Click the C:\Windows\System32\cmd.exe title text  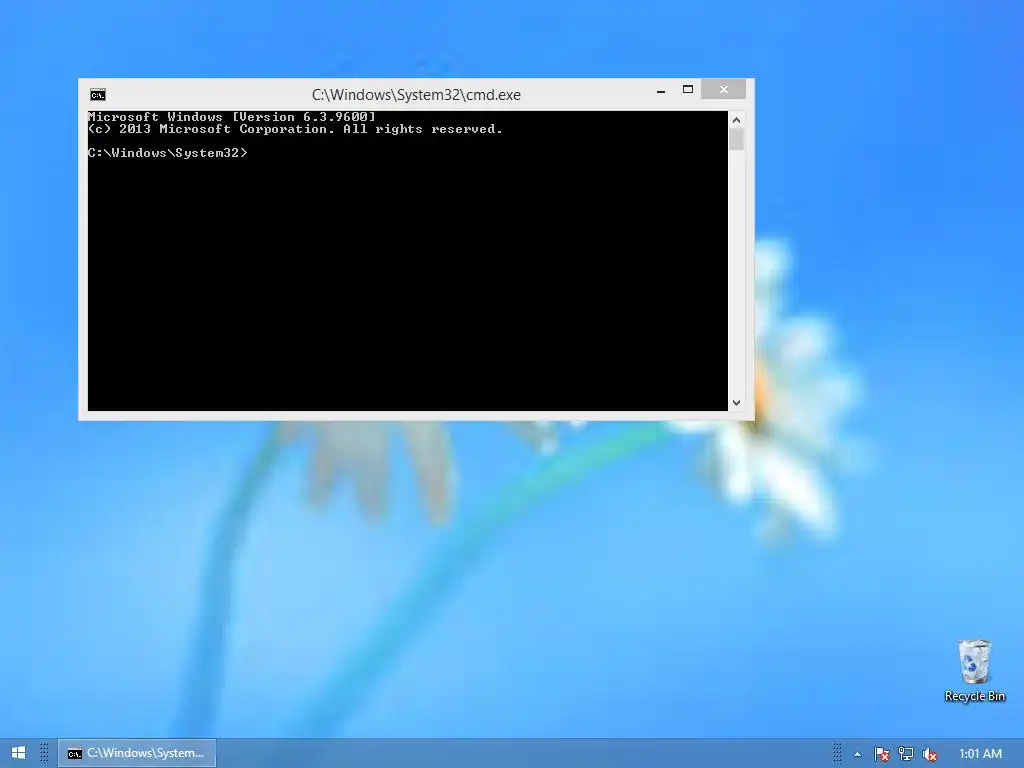pyautogui.click(x=416, y=95)
